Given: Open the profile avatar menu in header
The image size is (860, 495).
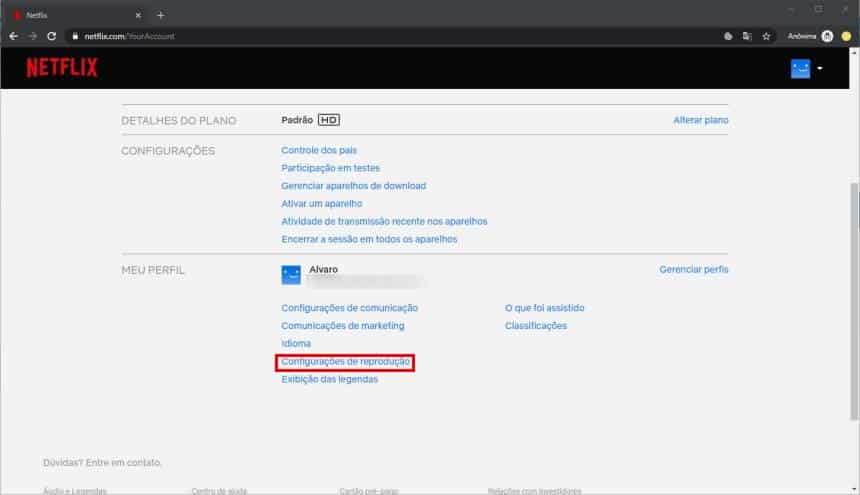Looking at the screenshot, I should (800, 69).
